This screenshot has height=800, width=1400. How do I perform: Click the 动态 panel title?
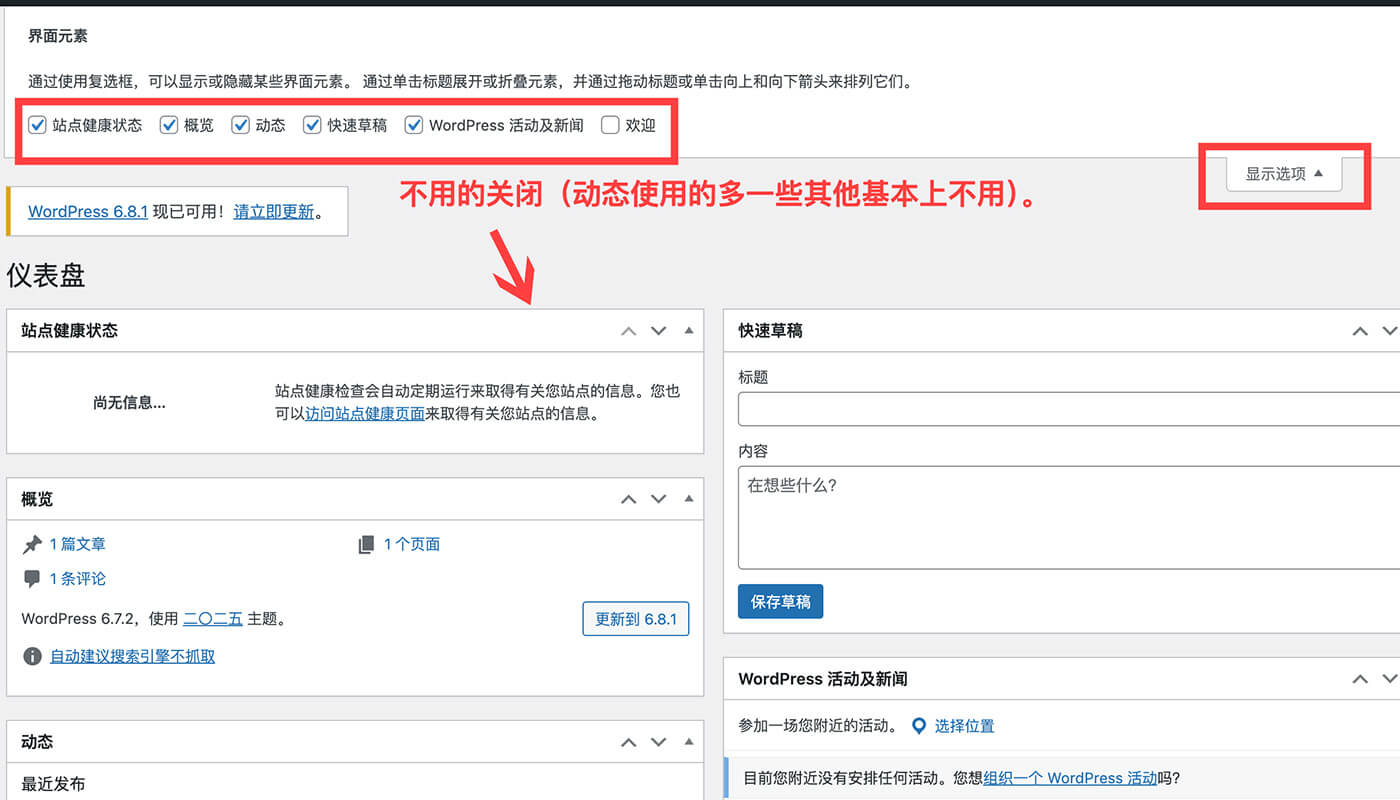(x=37, y=742)
